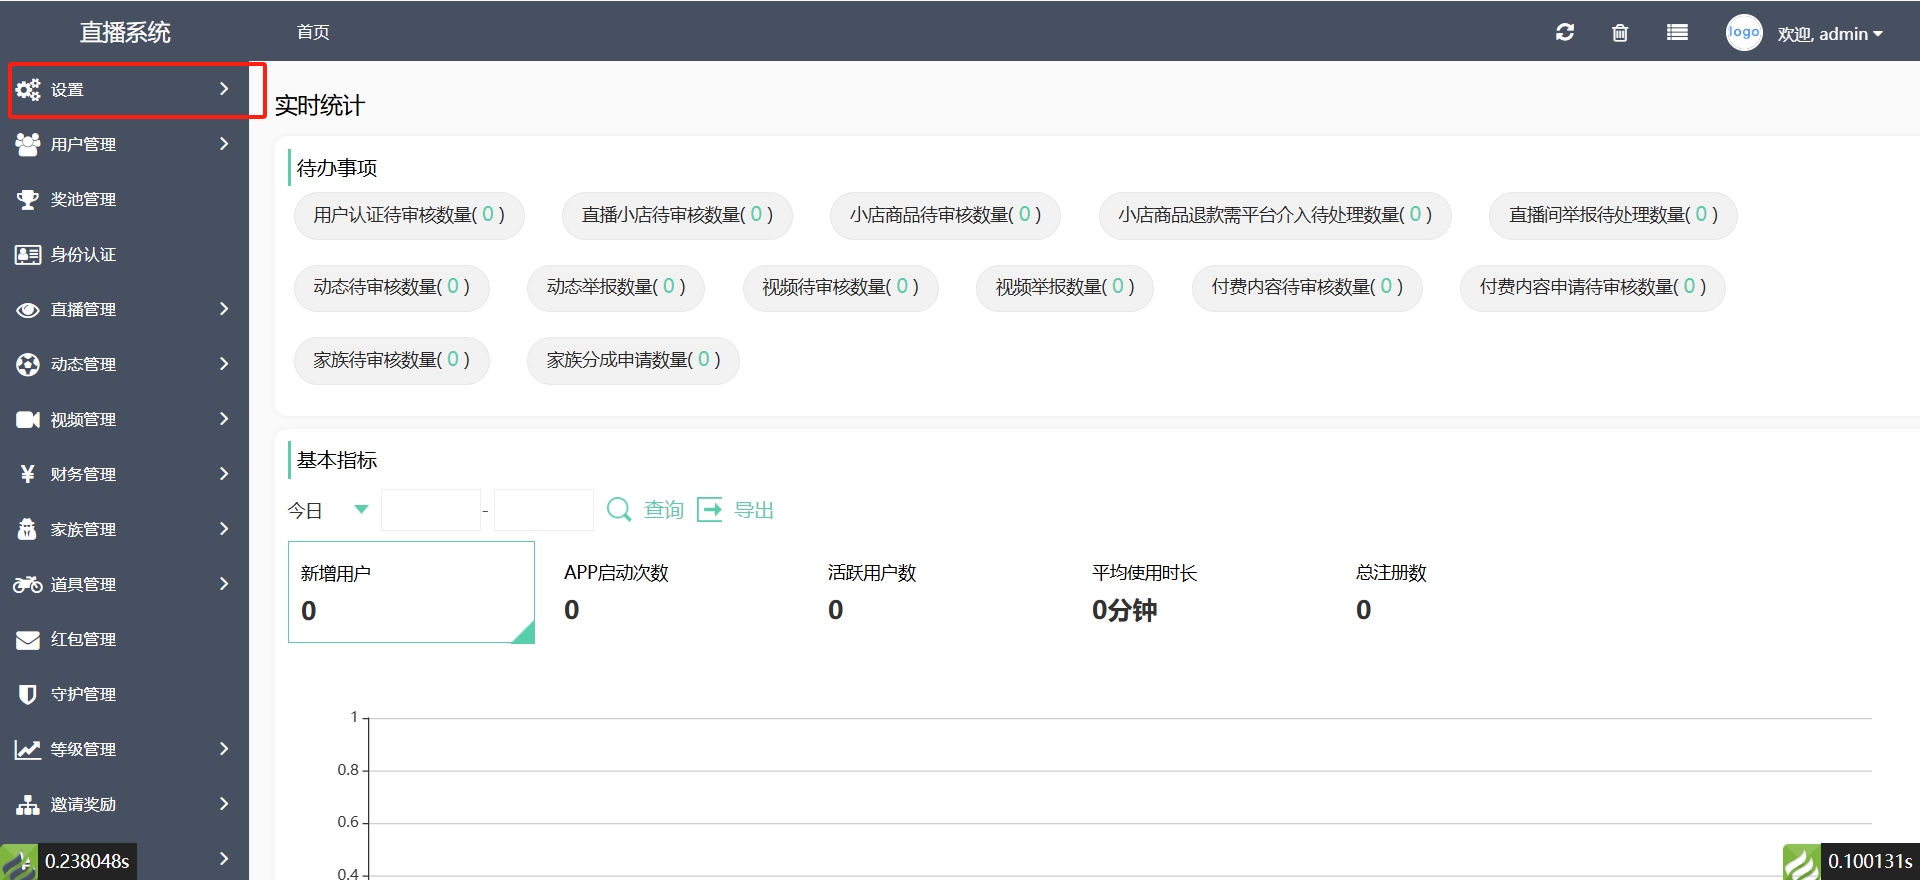The width and height of the screenshot is (1920, 880).
Task: Expand the 直播管理 chevron
Action: pos(224,309)
